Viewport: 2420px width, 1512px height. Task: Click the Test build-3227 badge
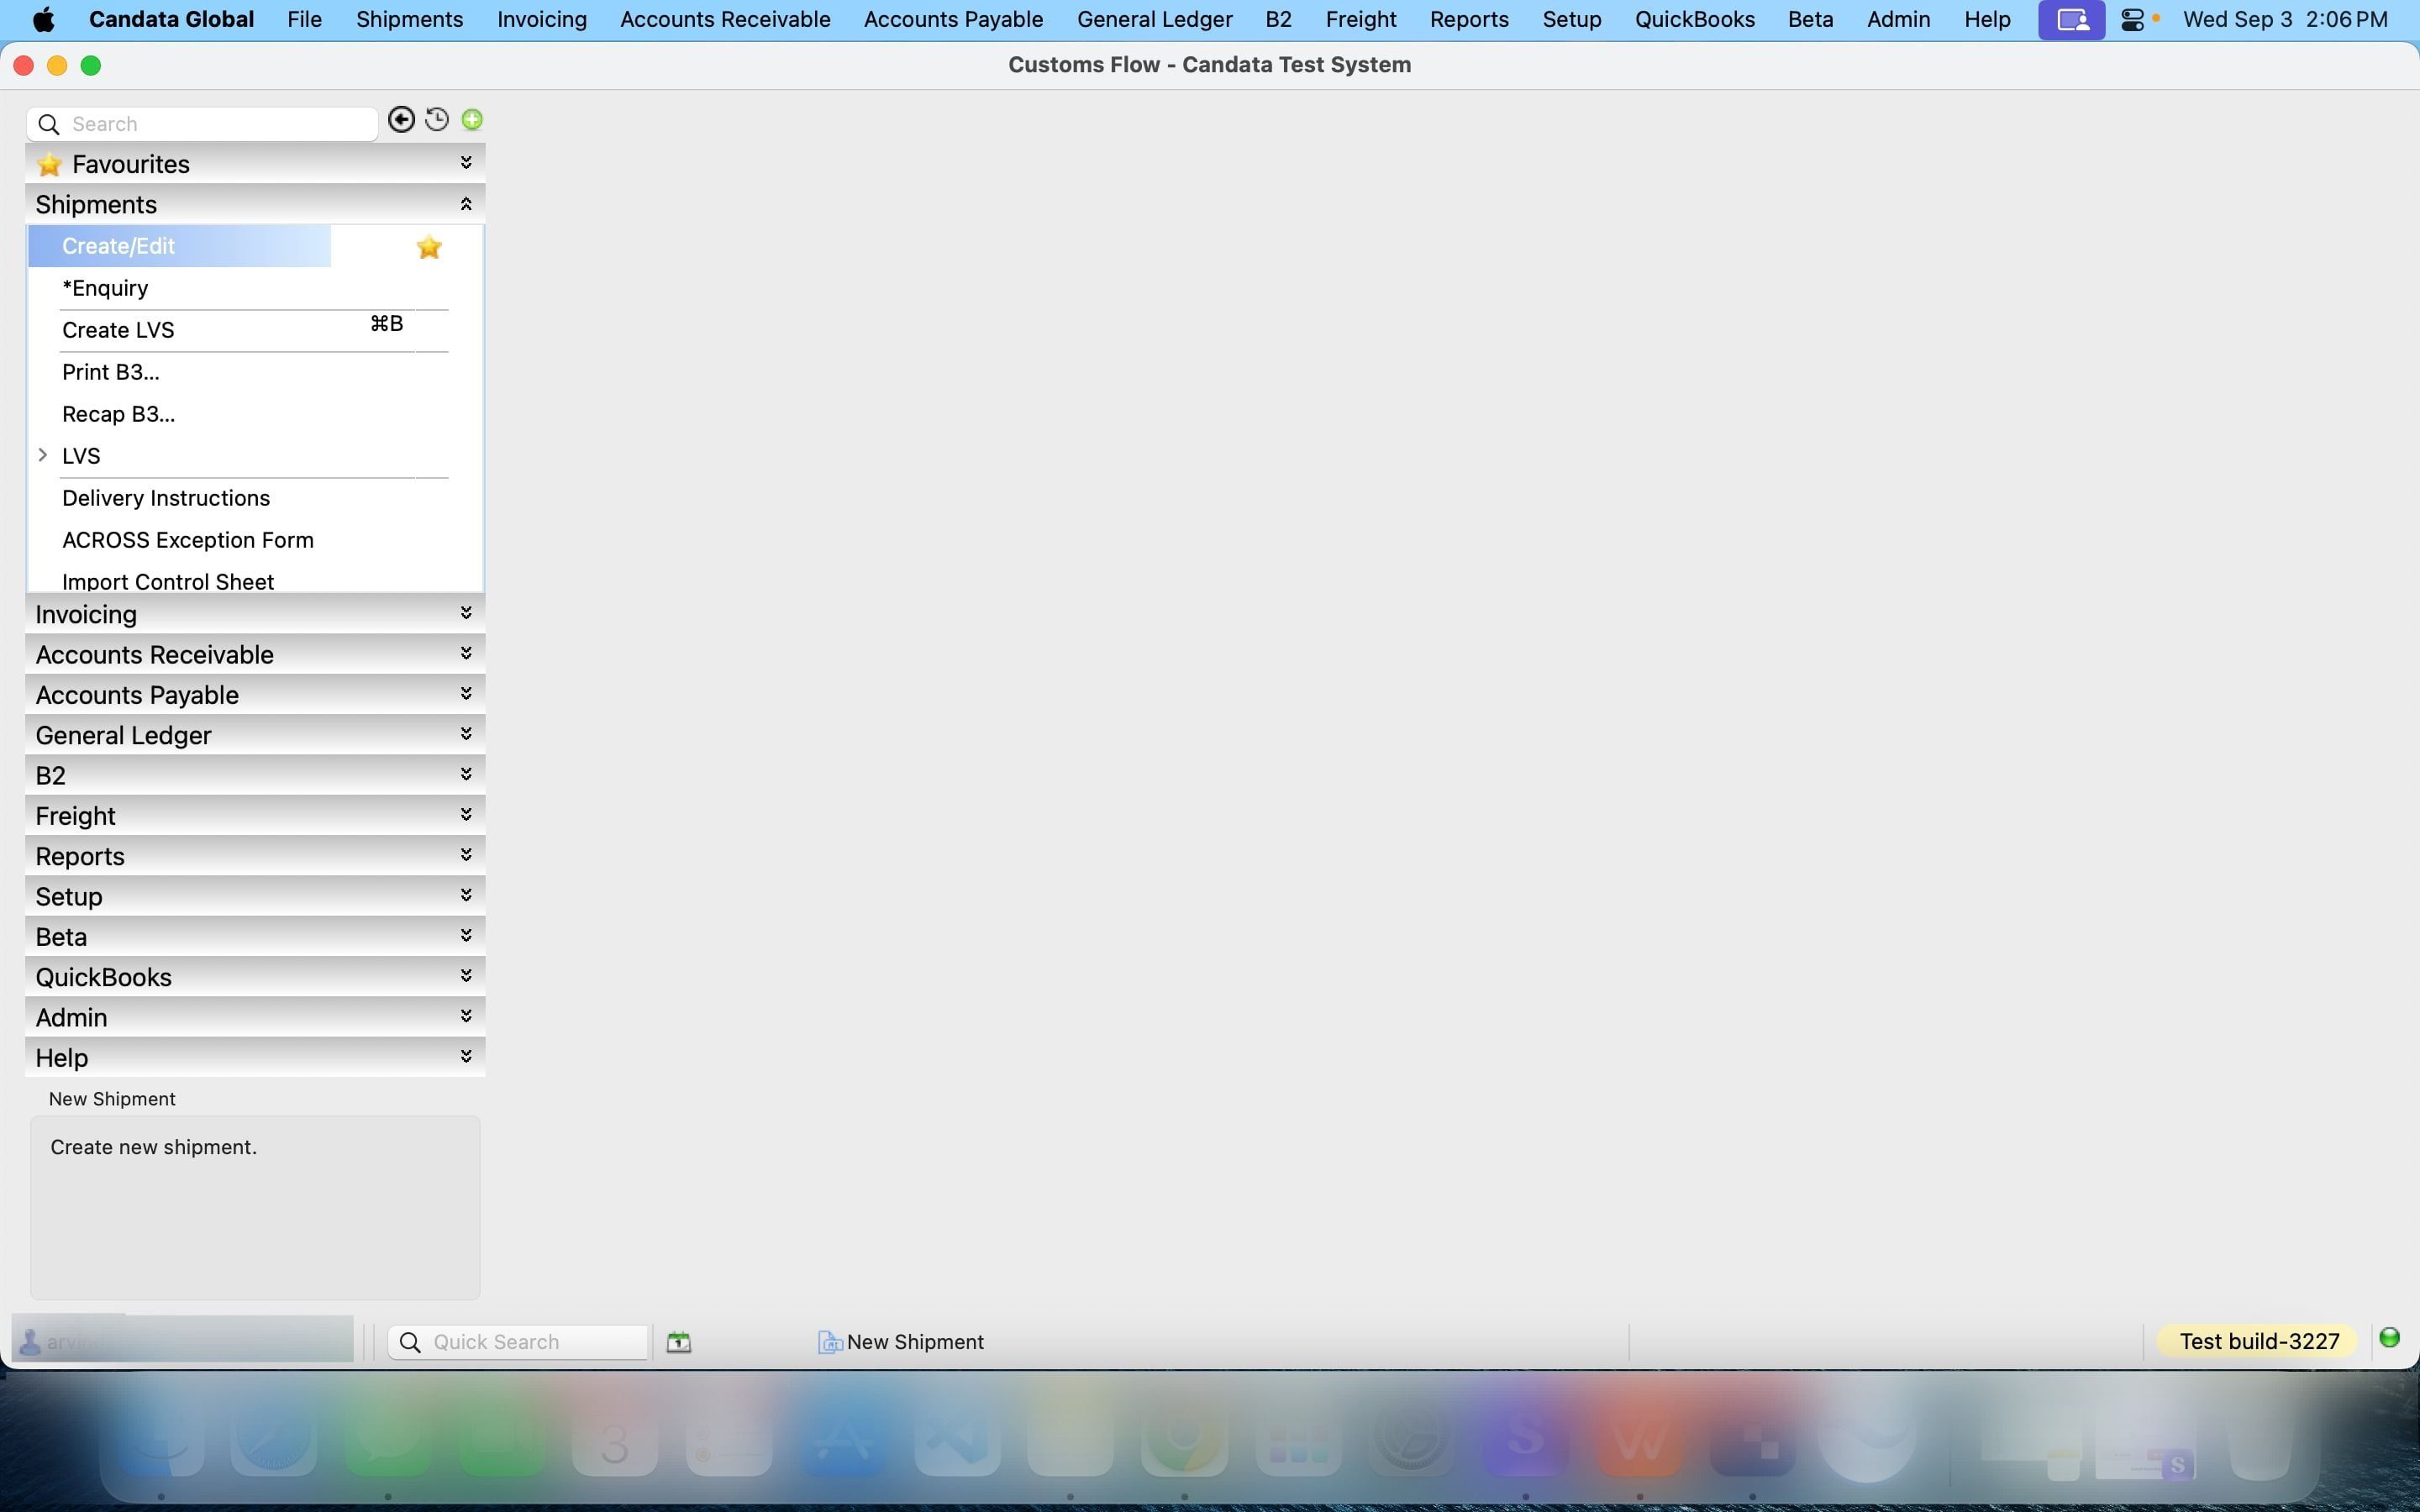pos(2259,1341)
